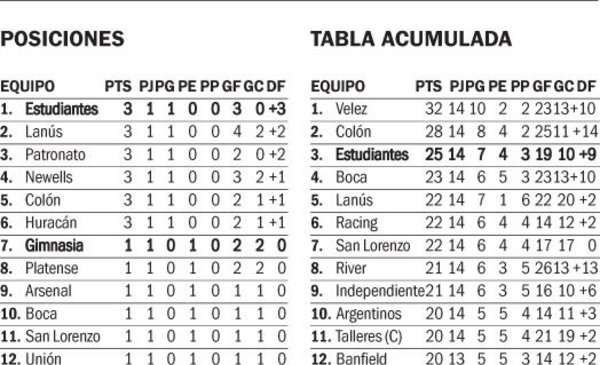Viewport: 600px width, 365px height.
Task: Select the Huracán row
Action: (x=143, y=223)
